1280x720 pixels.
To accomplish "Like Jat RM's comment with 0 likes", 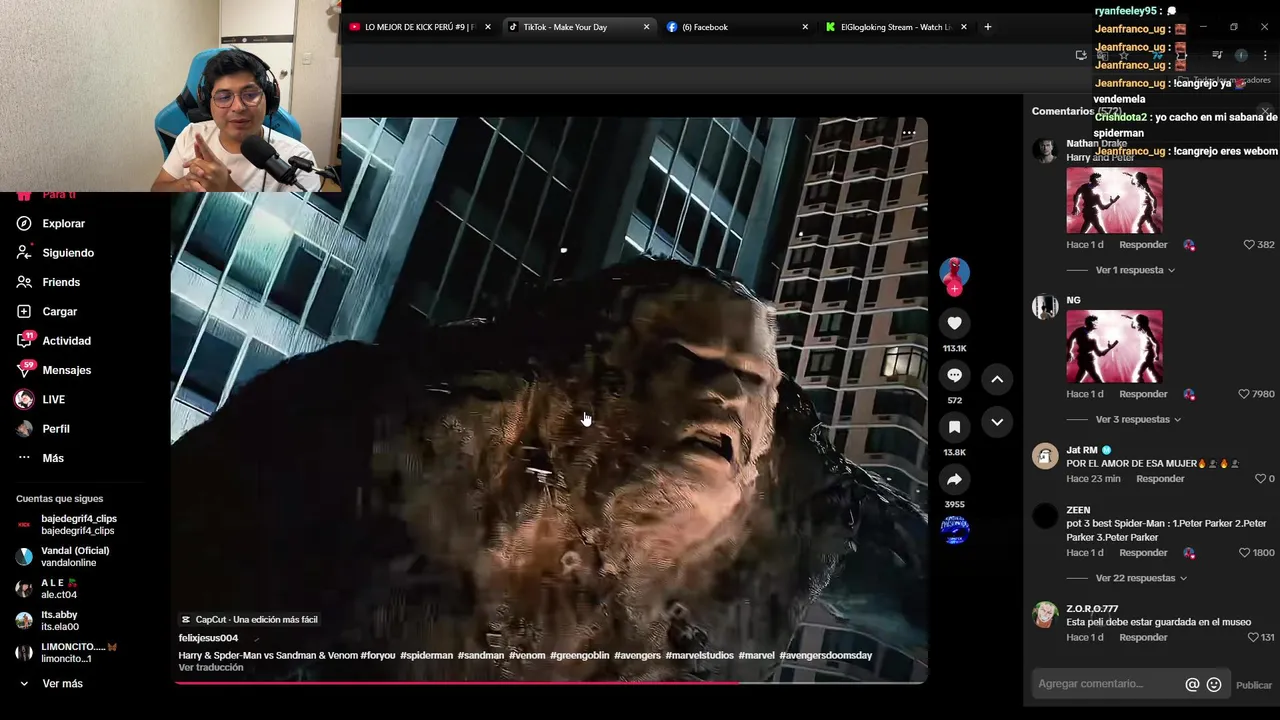I will tap(1260, 479).
